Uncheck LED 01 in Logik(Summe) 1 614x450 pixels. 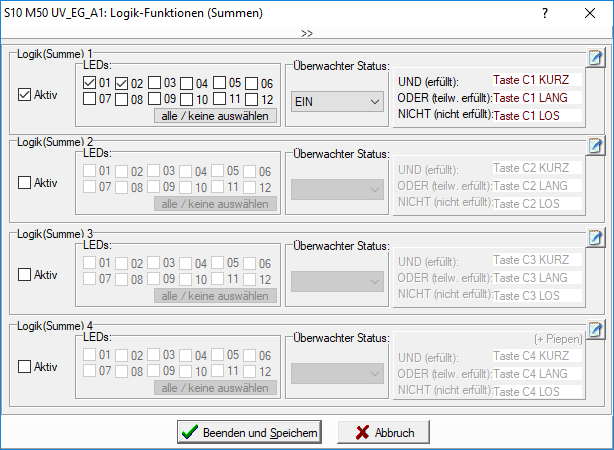tap(90, 83)
